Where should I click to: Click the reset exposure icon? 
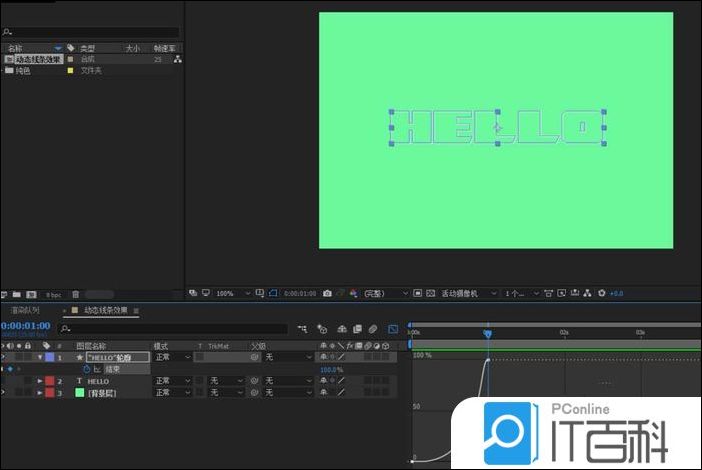(602, 294)
